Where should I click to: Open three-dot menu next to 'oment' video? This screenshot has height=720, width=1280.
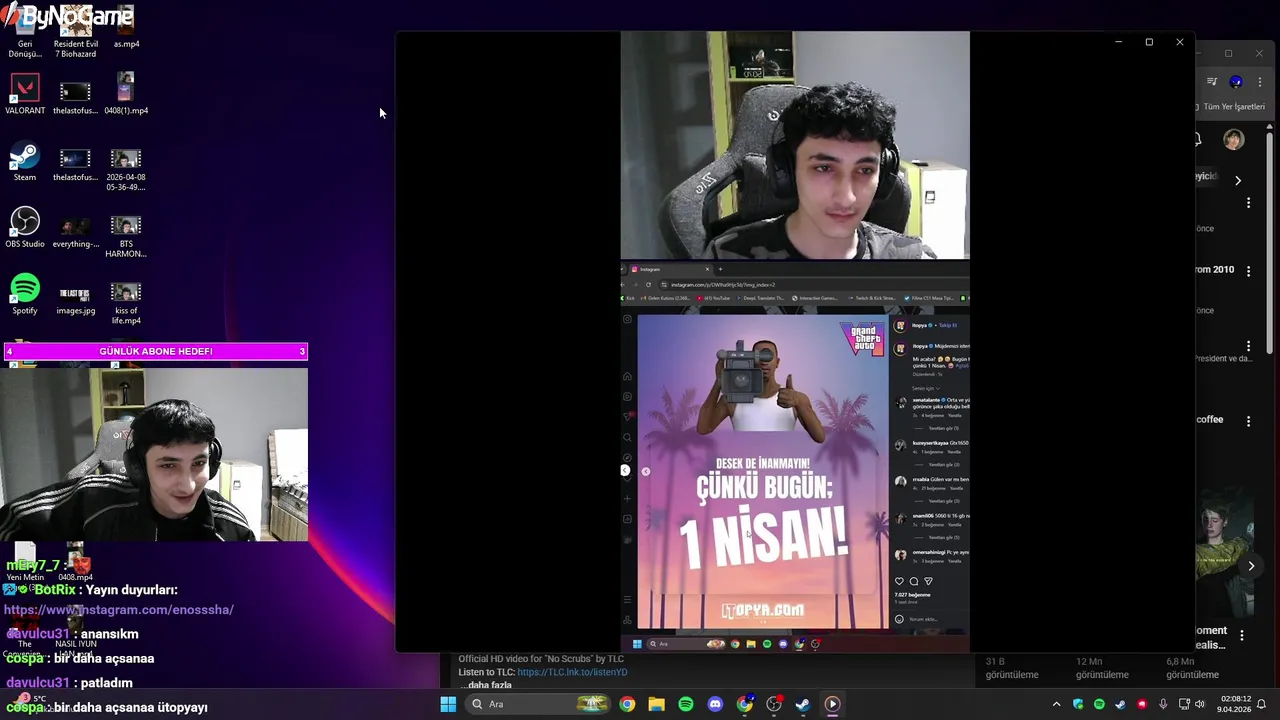click(x=1242, y=635)
